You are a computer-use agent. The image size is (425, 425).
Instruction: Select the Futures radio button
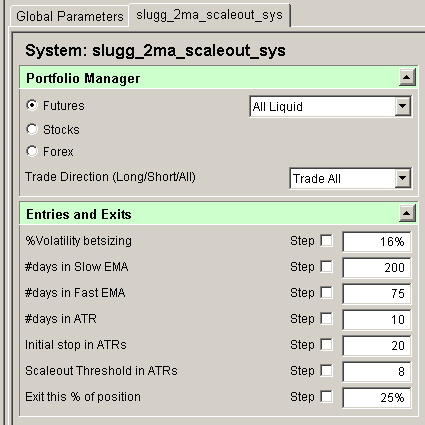pyautogui.click(x=32, y=105)
